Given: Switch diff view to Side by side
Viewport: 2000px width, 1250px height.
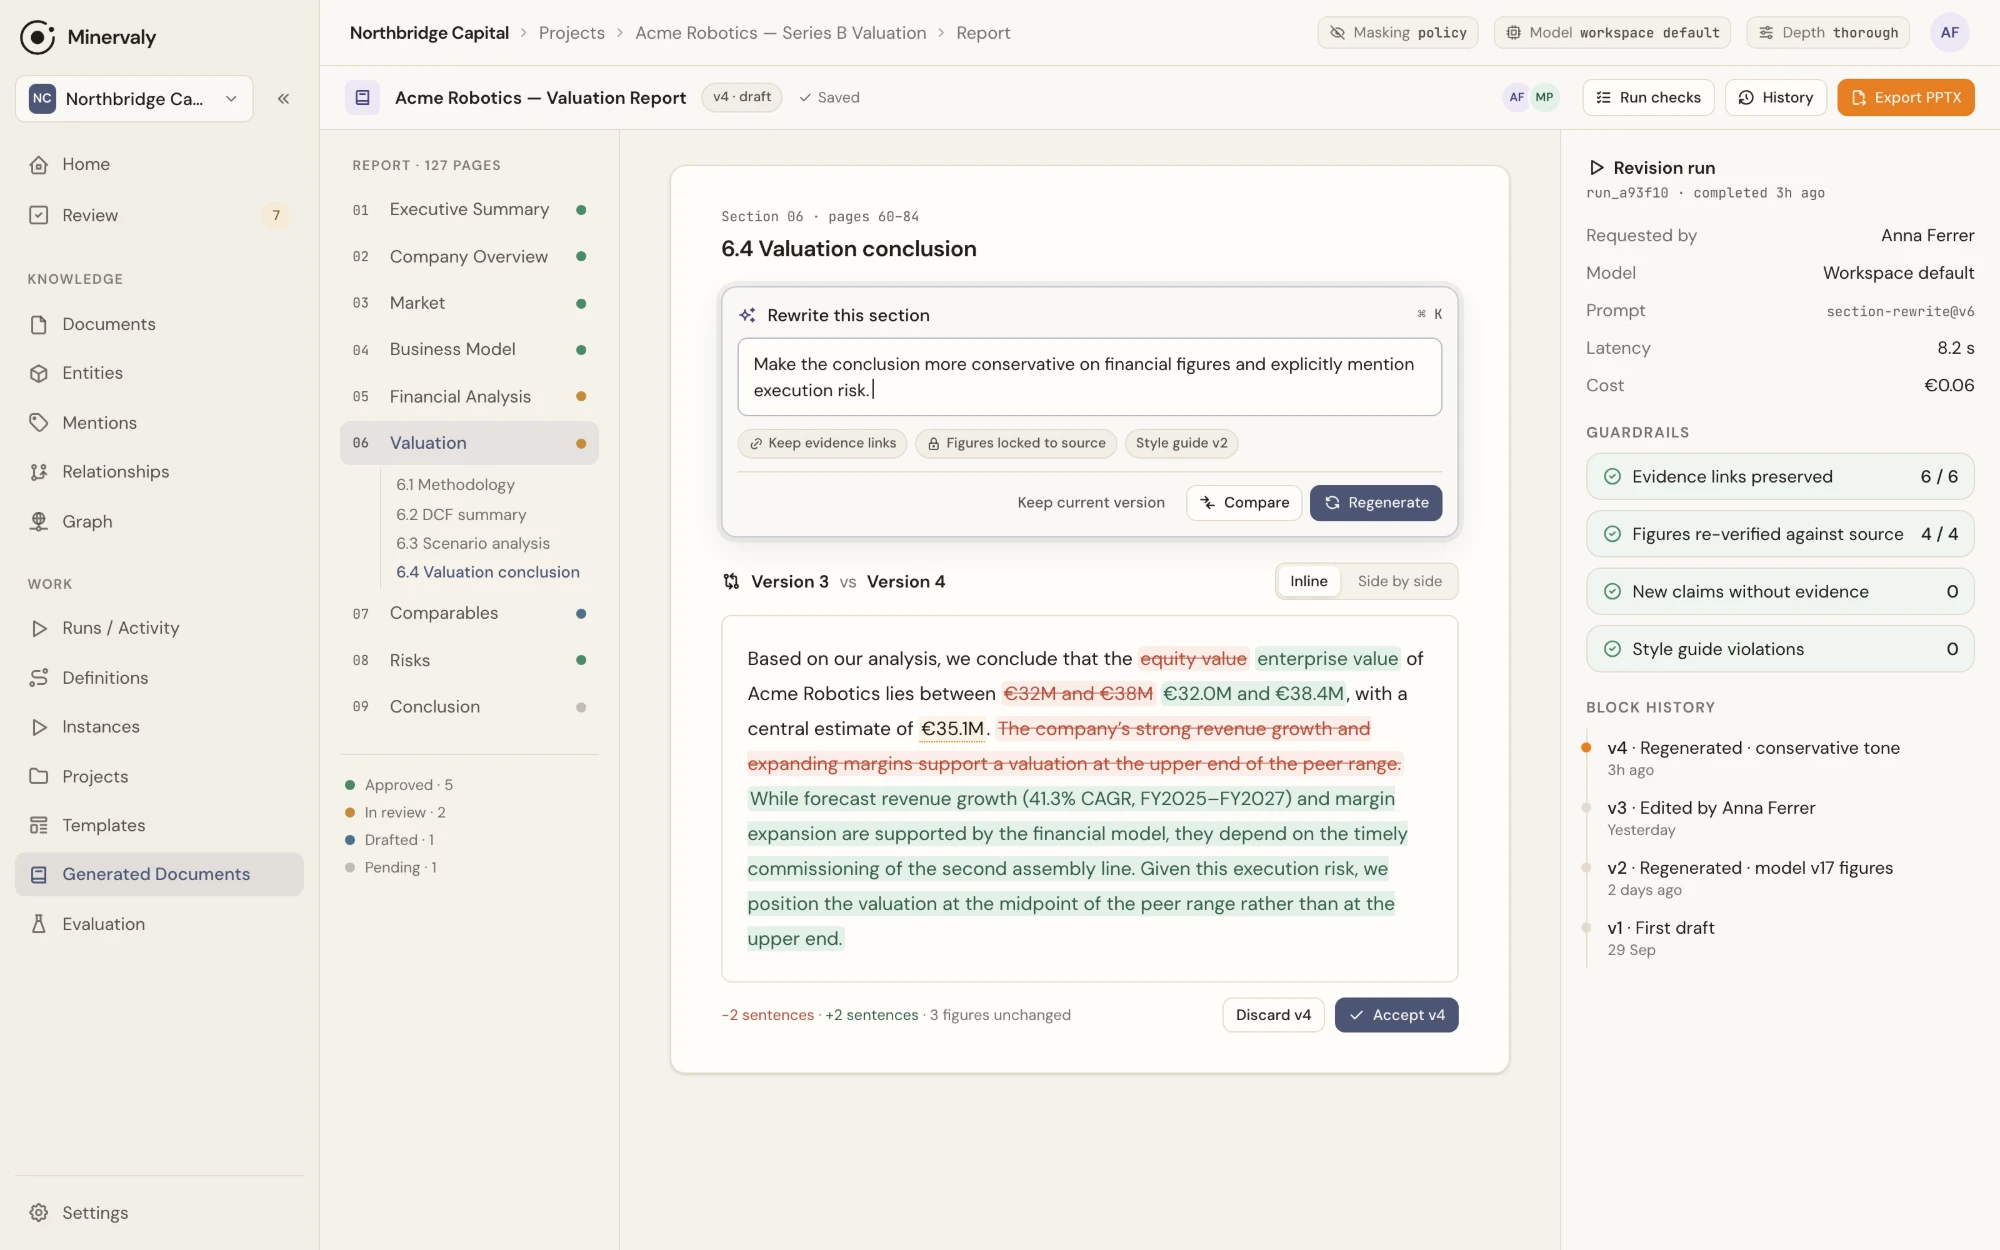Looking at the screenshot, I should (x=1399, y=581).
